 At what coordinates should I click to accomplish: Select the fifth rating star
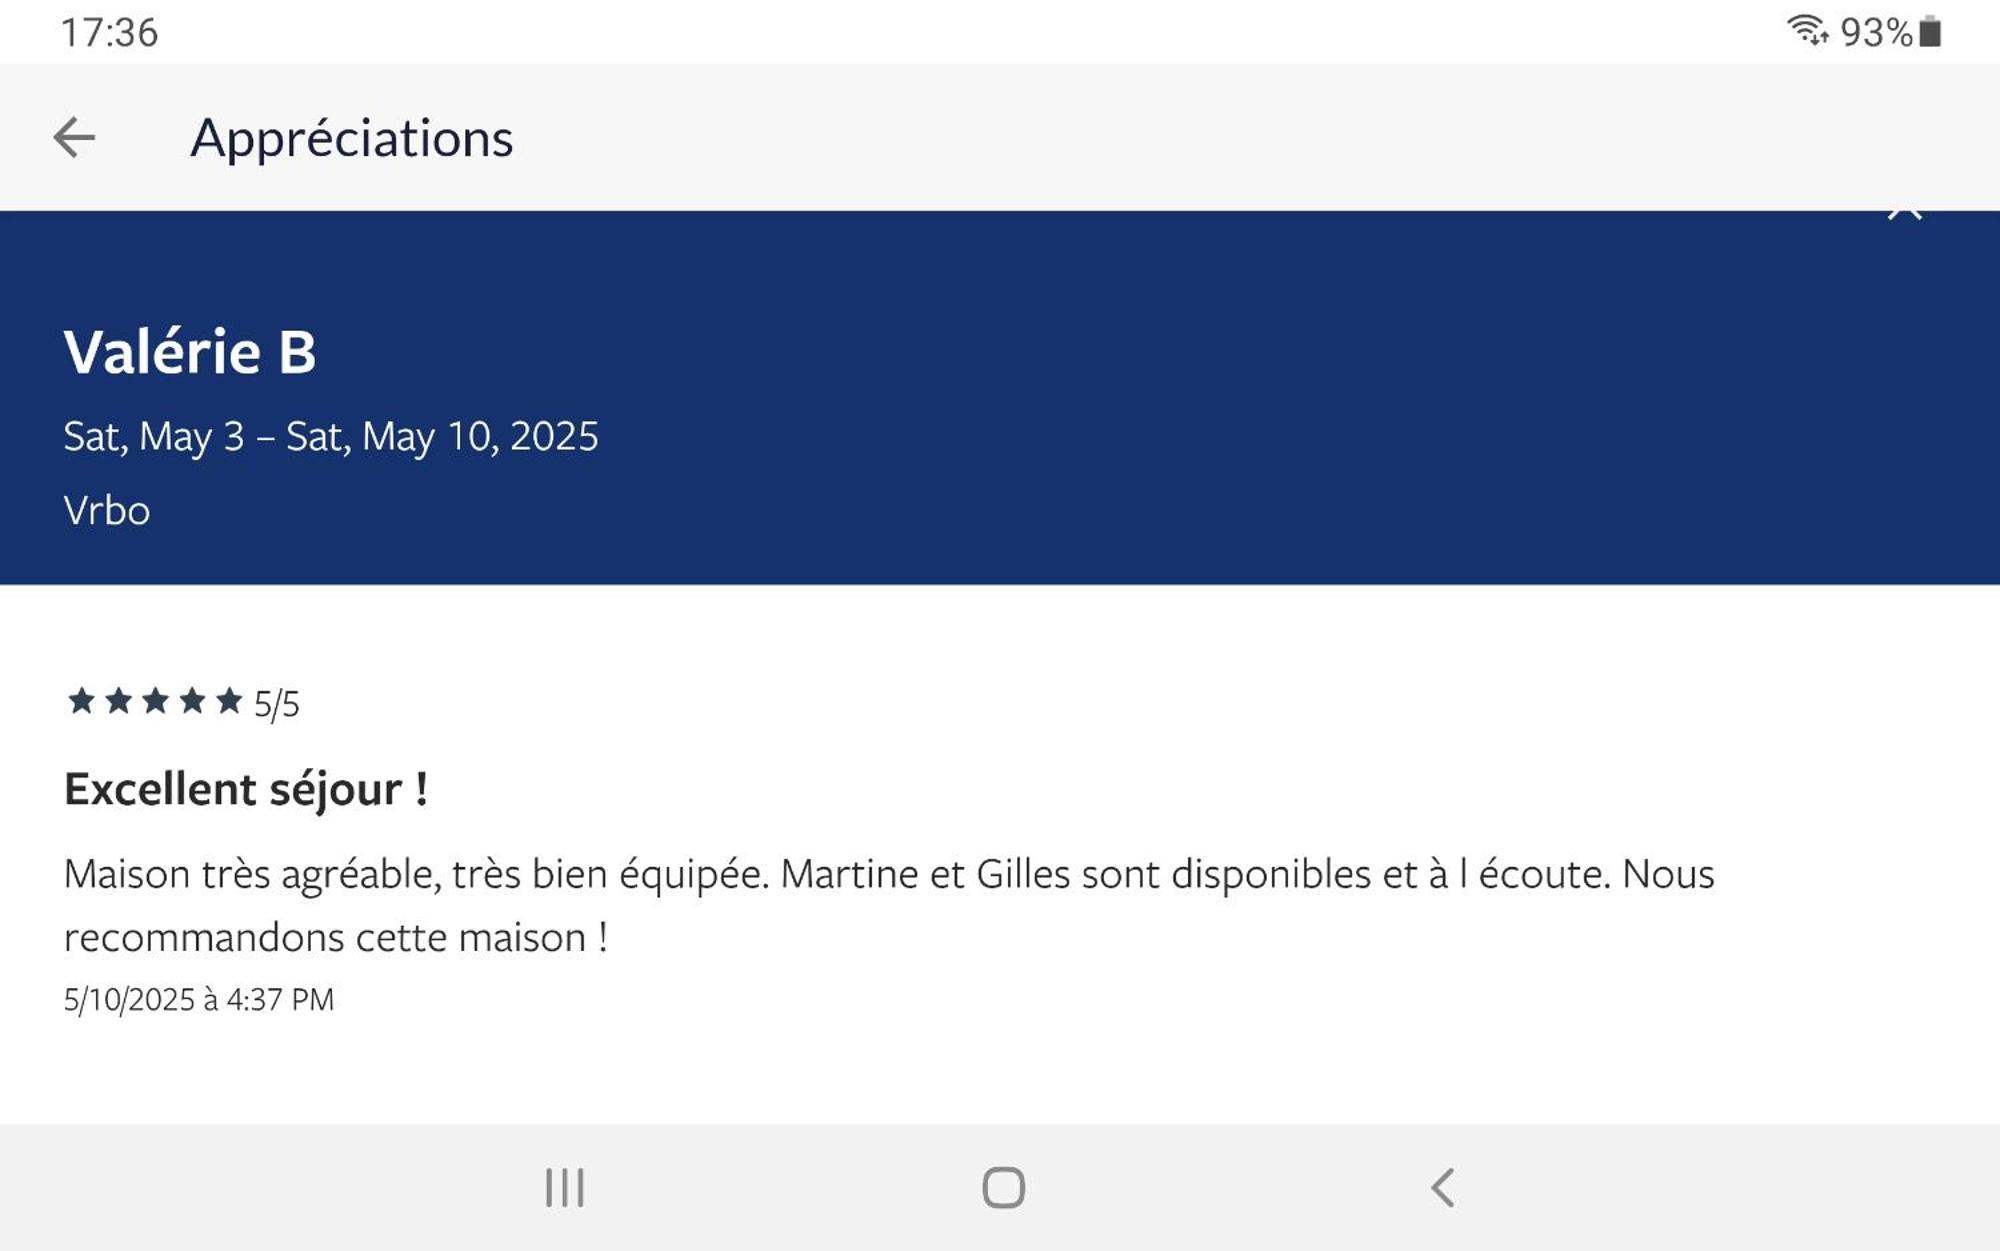click(x=229, y=700)
